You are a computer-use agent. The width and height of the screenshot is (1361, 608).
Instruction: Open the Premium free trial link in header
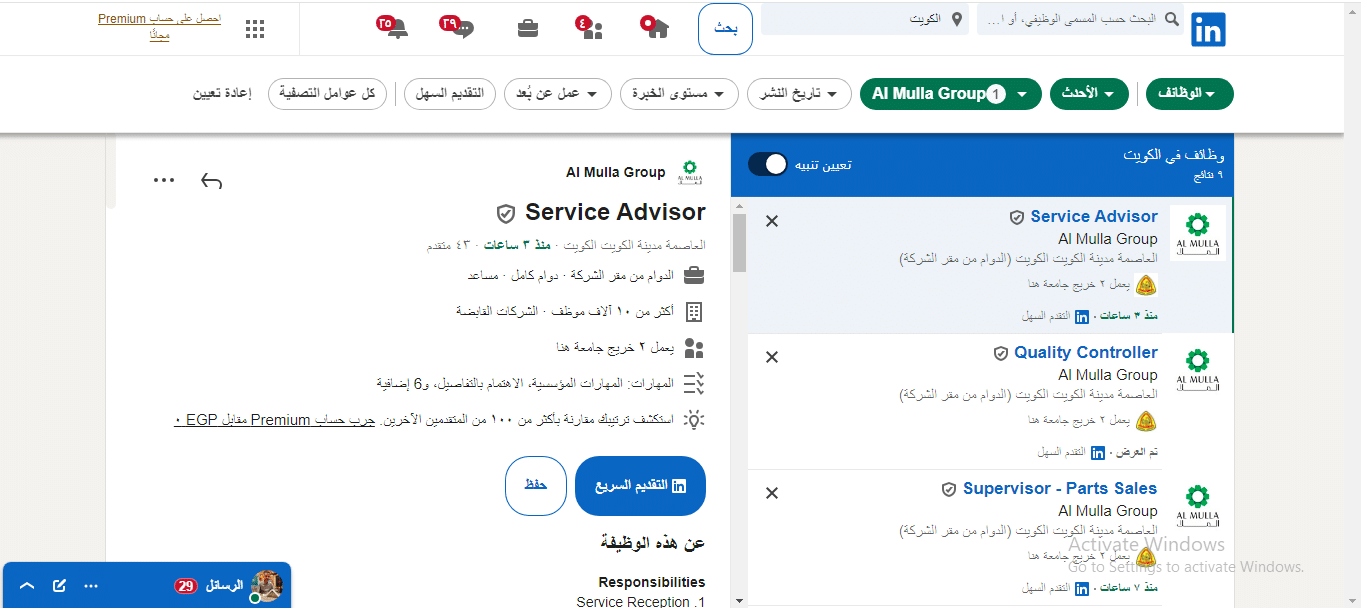(x=159, y=27)
